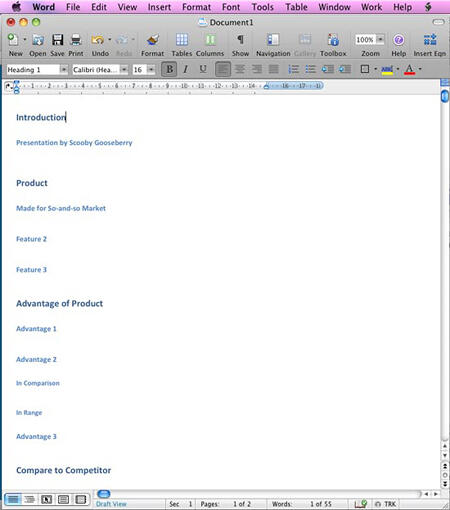This screenshot has width=450, height=510.
Task: Switch to Outline view button
Action: coord(30,499)
